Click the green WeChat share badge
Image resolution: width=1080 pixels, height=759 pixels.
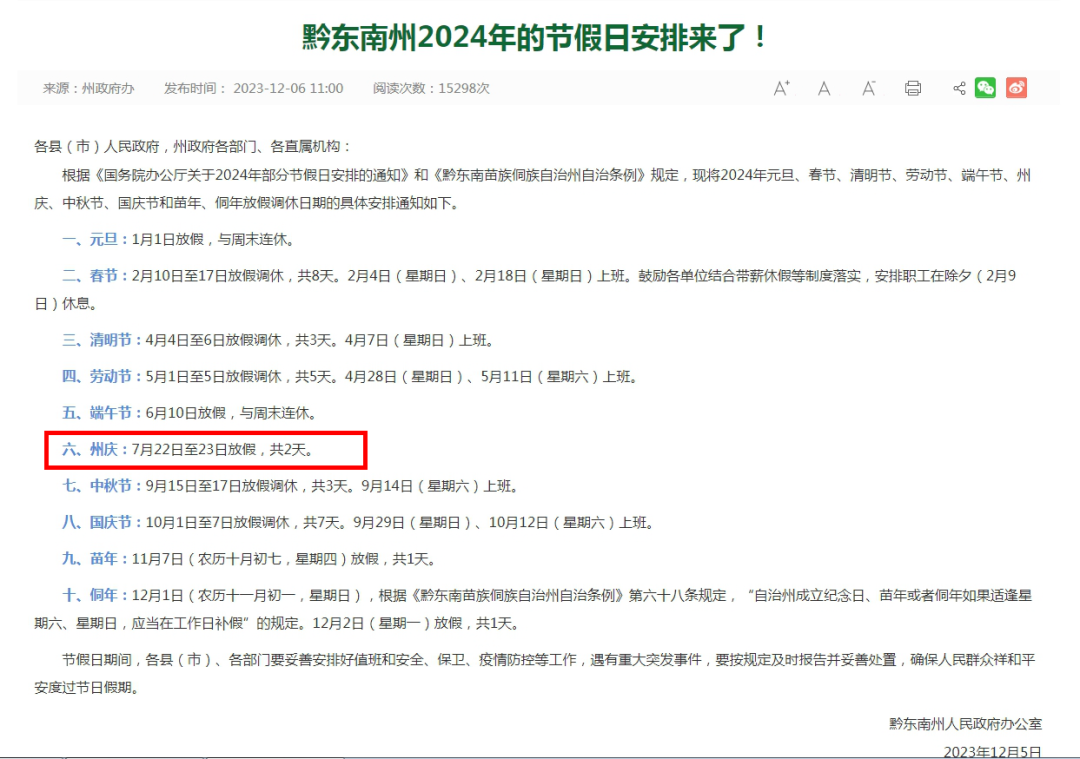click(985, 88)
